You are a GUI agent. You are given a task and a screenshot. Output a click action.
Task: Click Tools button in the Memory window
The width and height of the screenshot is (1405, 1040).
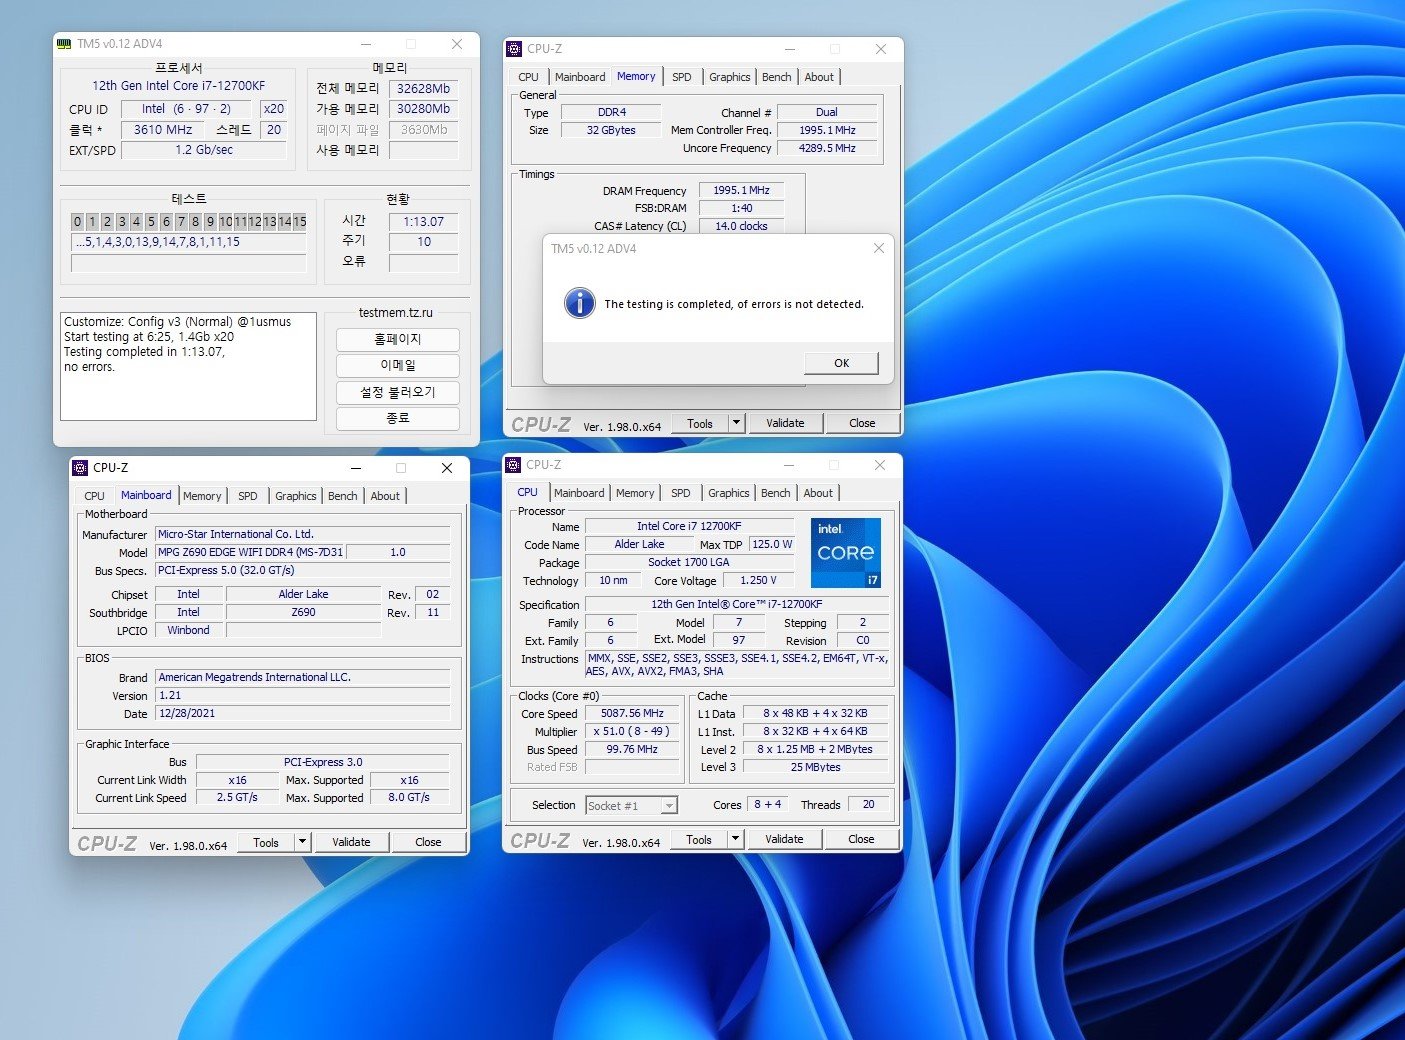[x=700, y=423]
